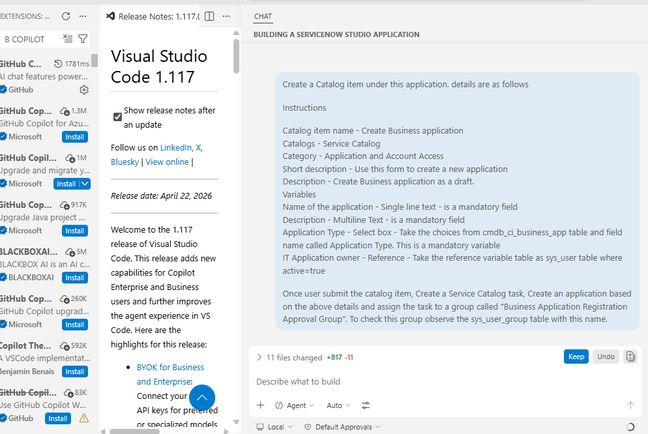Open chat tools configuration icon

click(365, 405)
